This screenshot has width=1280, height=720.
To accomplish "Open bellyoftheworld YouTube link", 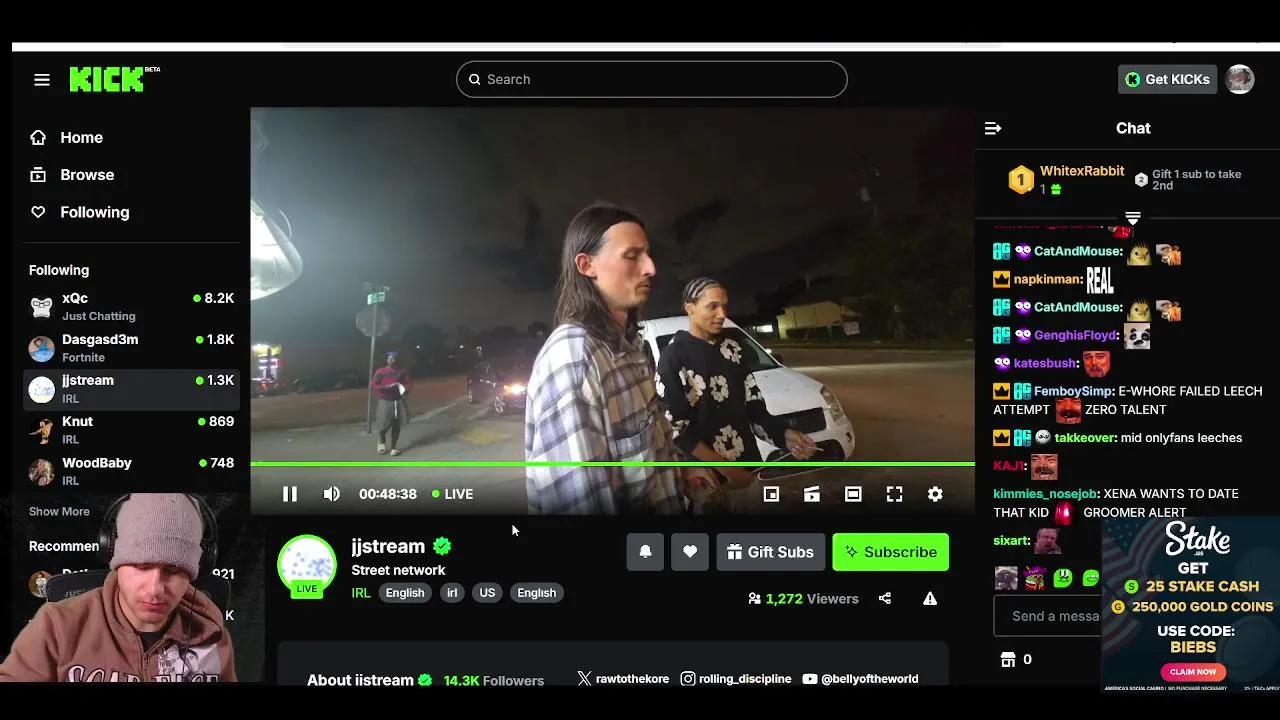I will (860, 679).
